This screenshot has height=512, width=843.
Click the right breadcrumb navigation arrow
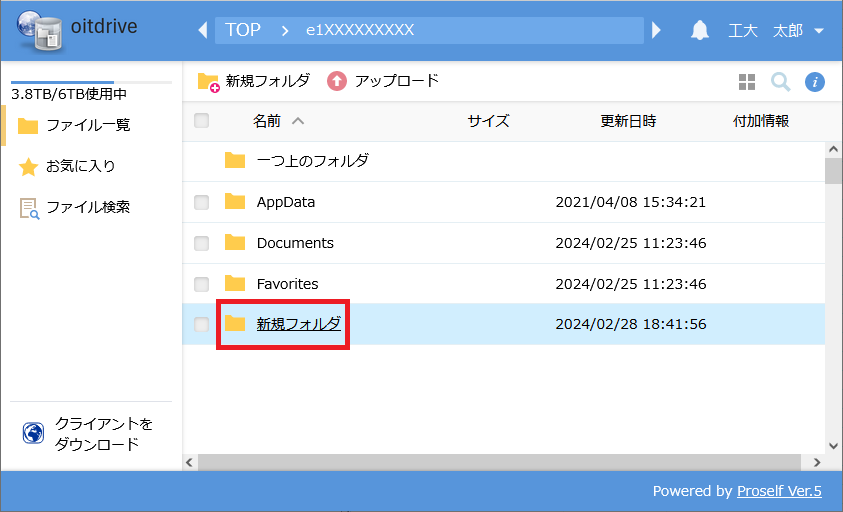[x=657, y=30]
